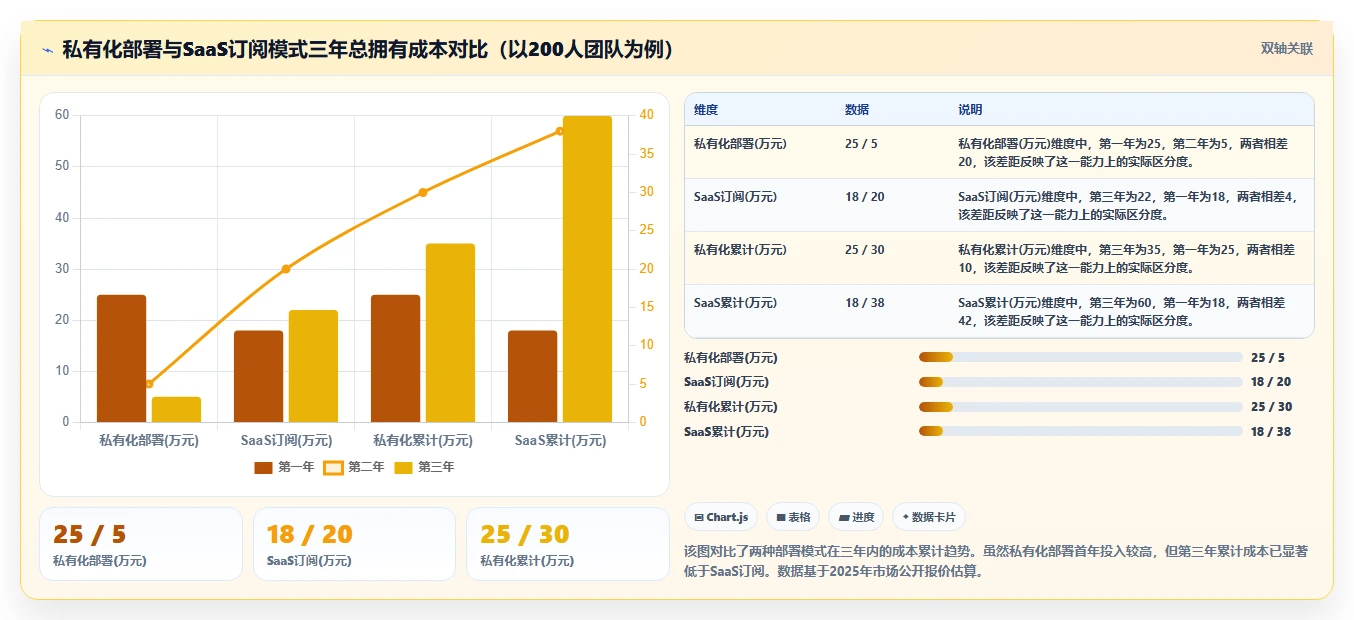Click the 私有化累计(万元) progress bar
The width and height of the screenshot is (1354, 620).
1080,407
